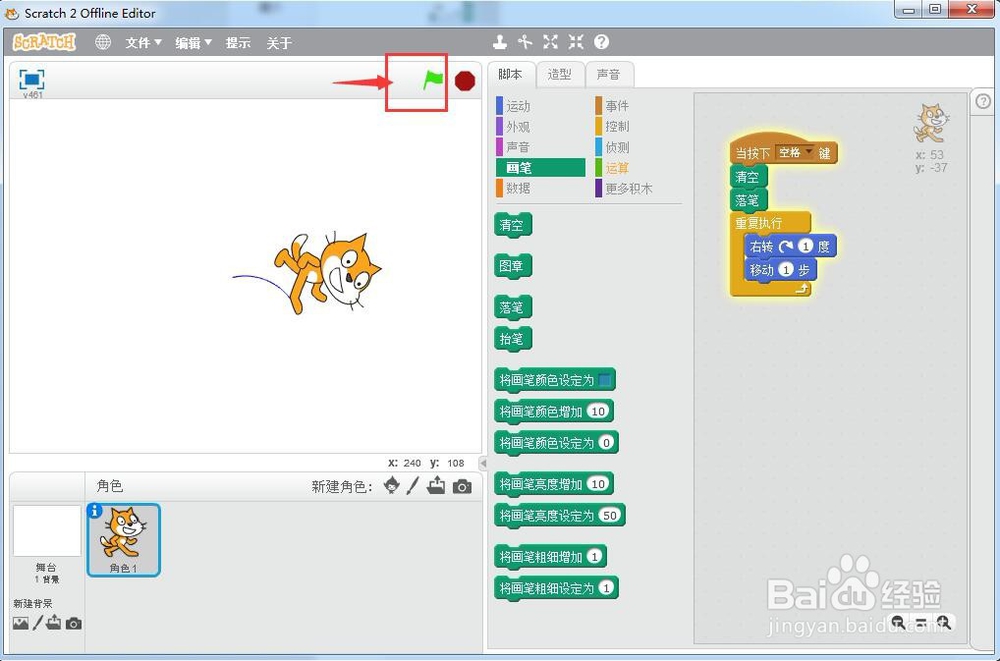Image resolution: width=1000 pixels, height=661 pixels.
Task: Switch stage to full screen mode
Action: click(x=32, y=80)
